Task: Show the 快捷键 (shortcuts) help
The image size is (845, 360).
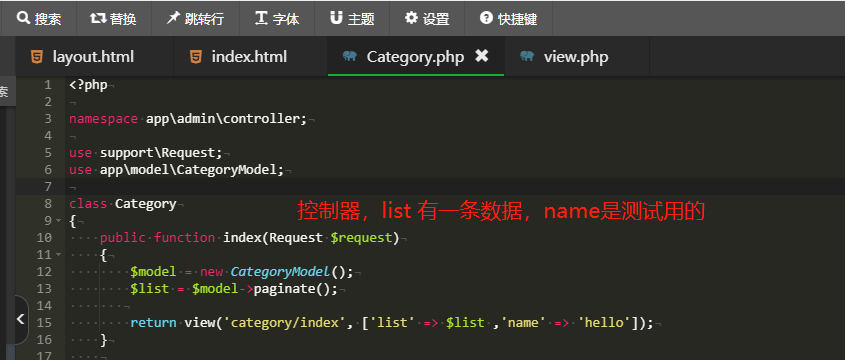Action: click(508, 19)
